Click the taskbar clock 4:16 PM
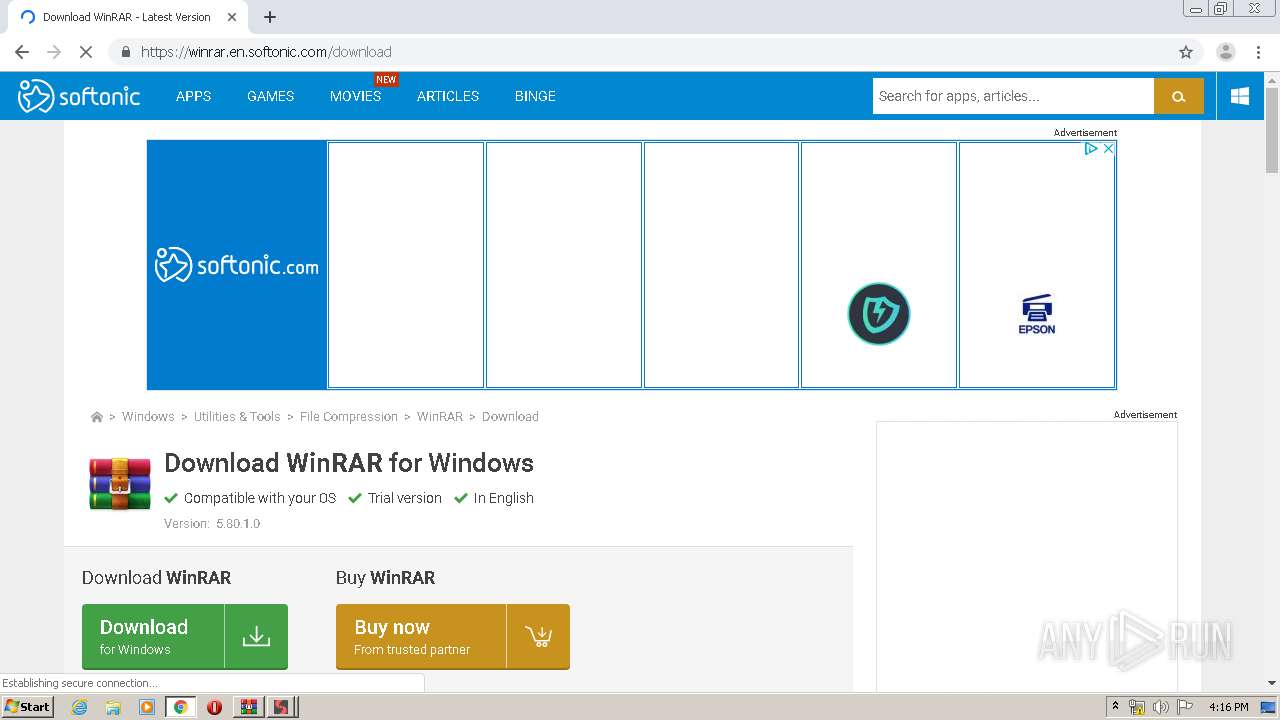1280x720 pixels. click(1228, 707)
